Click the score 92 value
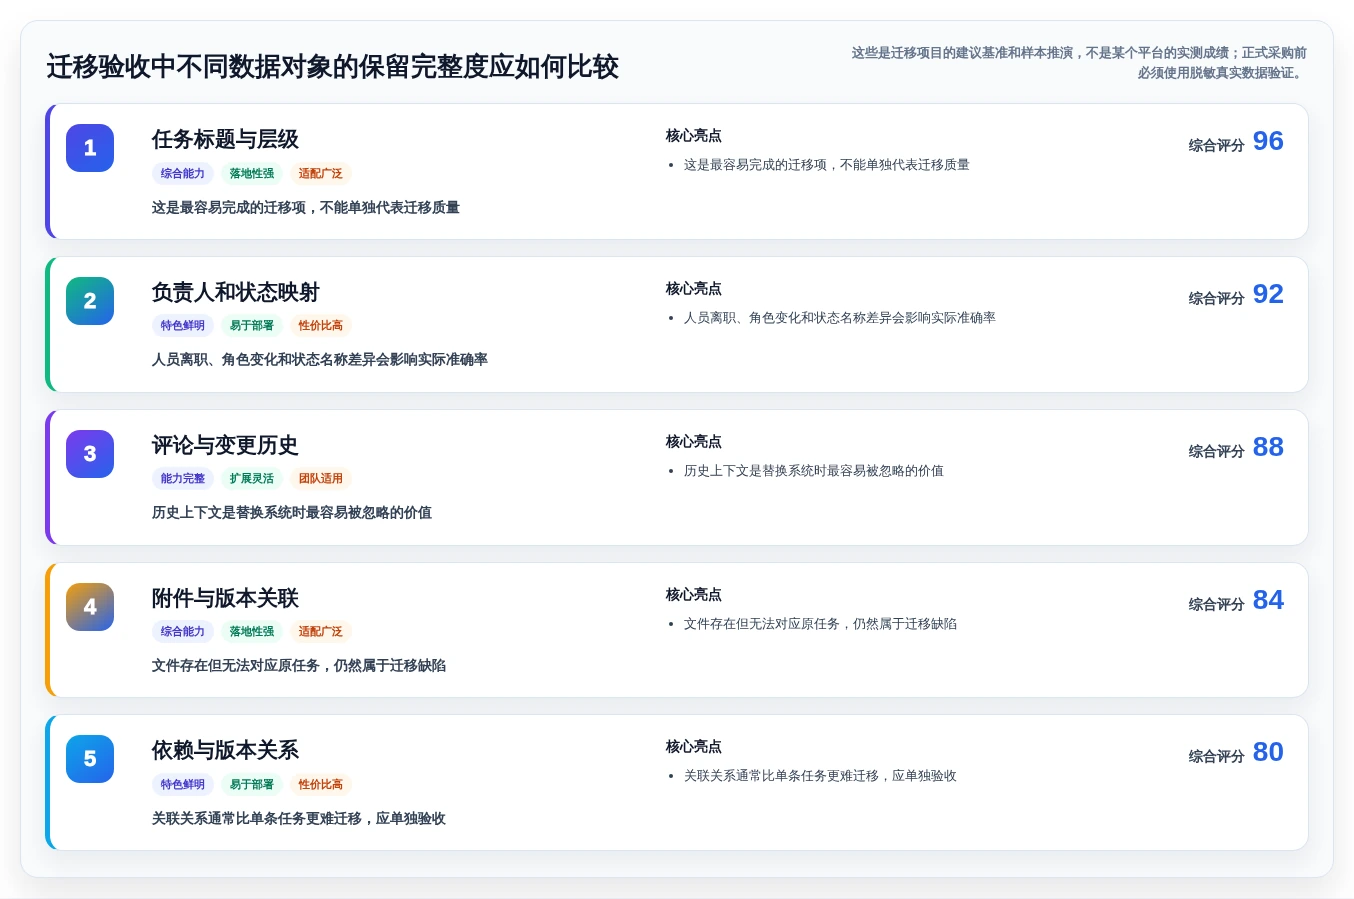The image size is (1354, 899). coord(1268,294)
